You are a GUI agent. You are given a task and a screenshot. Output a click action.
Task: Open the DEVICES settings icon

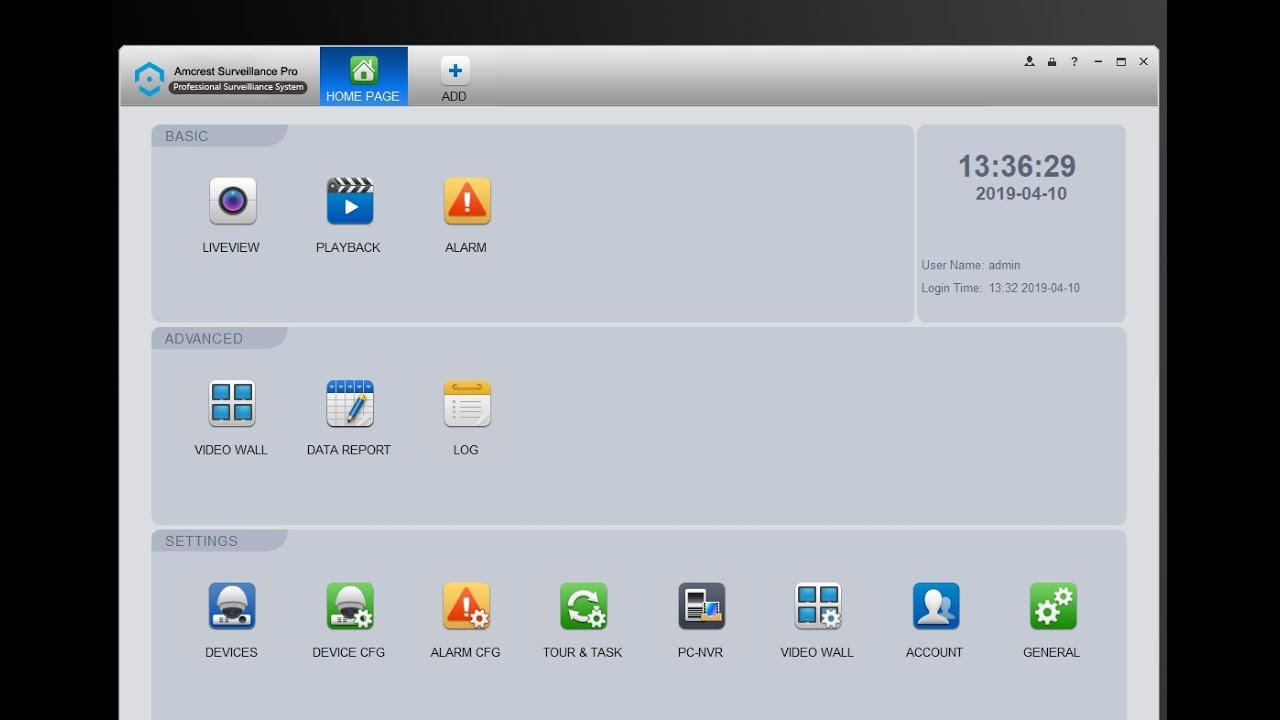(232, 606)
